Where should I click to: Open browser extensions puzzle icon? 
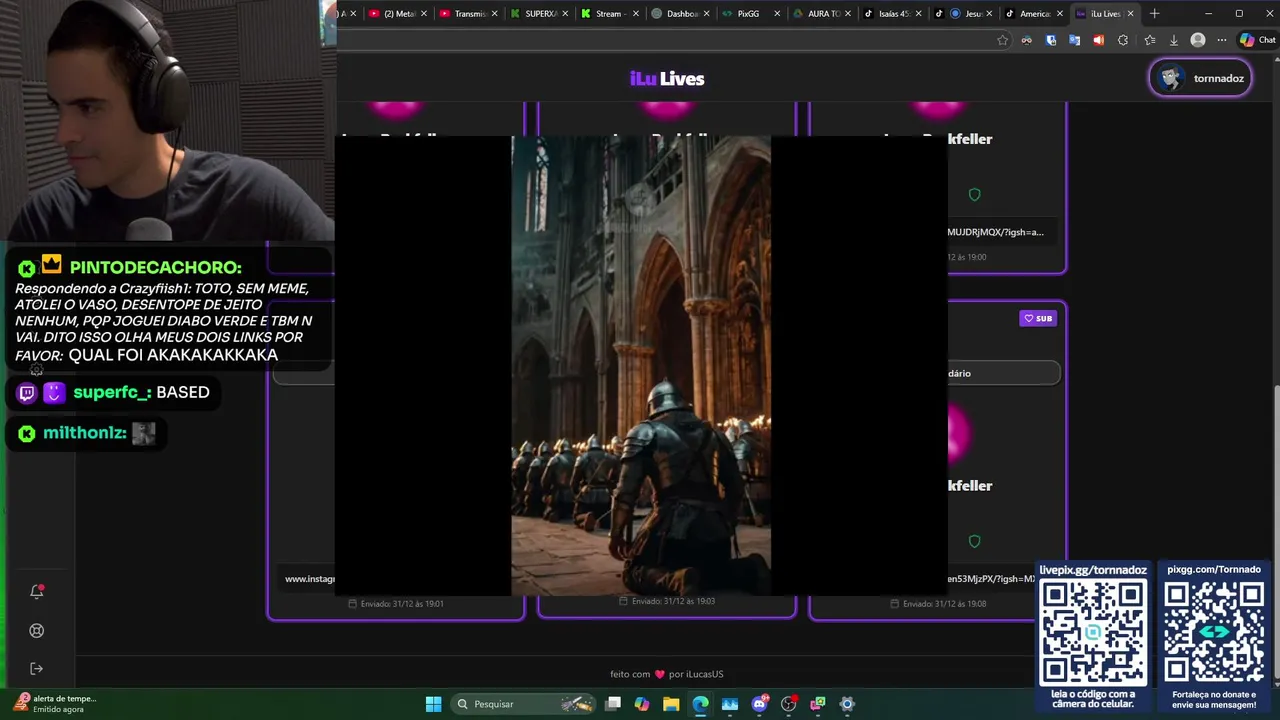point(1123,40)
